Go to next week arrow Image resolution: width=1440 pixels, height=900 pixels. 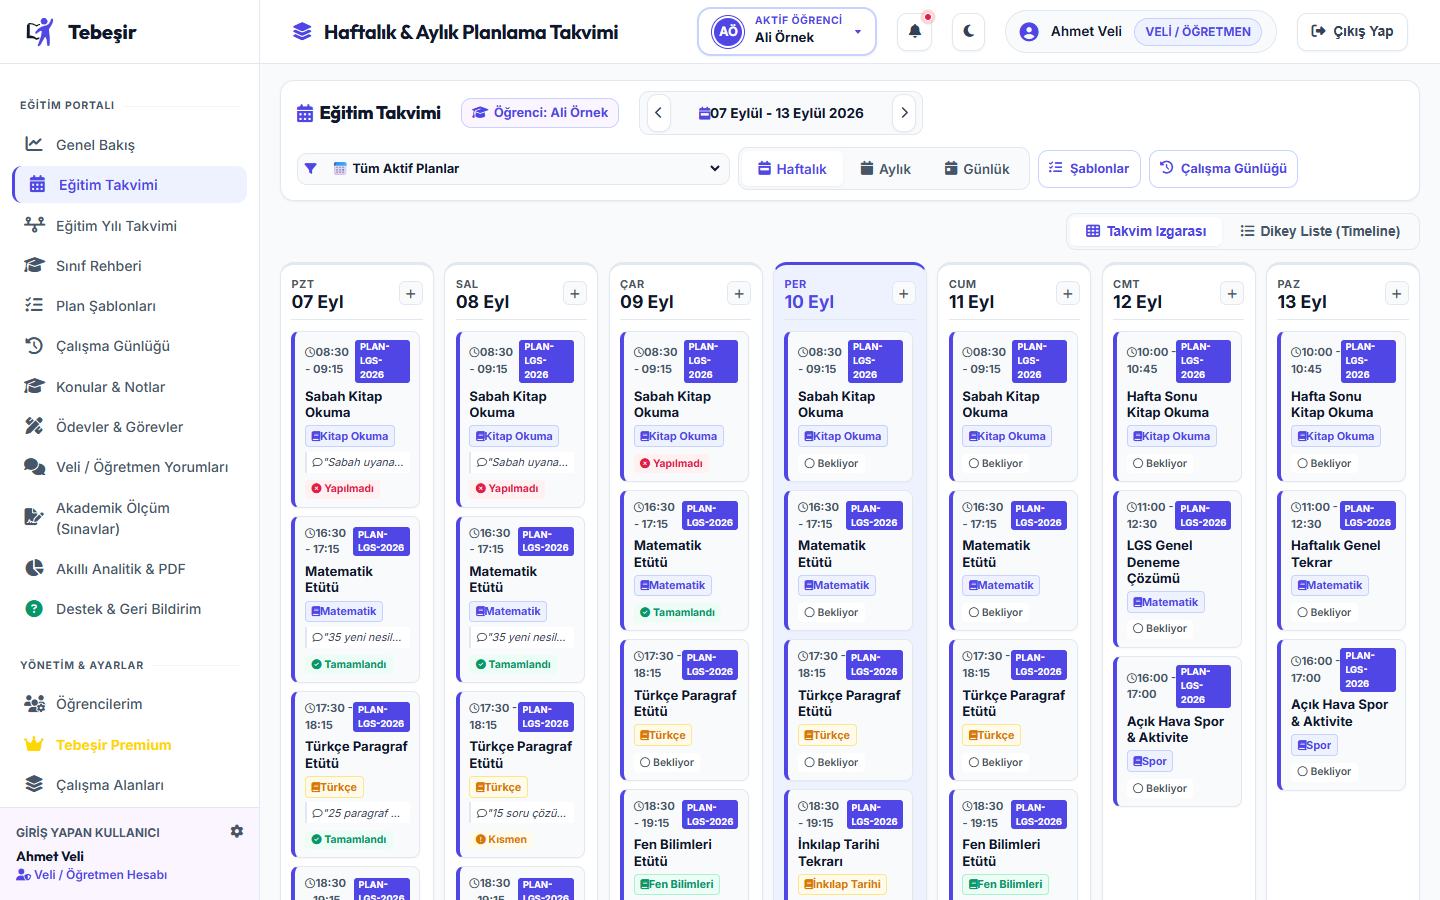point(904,113)
